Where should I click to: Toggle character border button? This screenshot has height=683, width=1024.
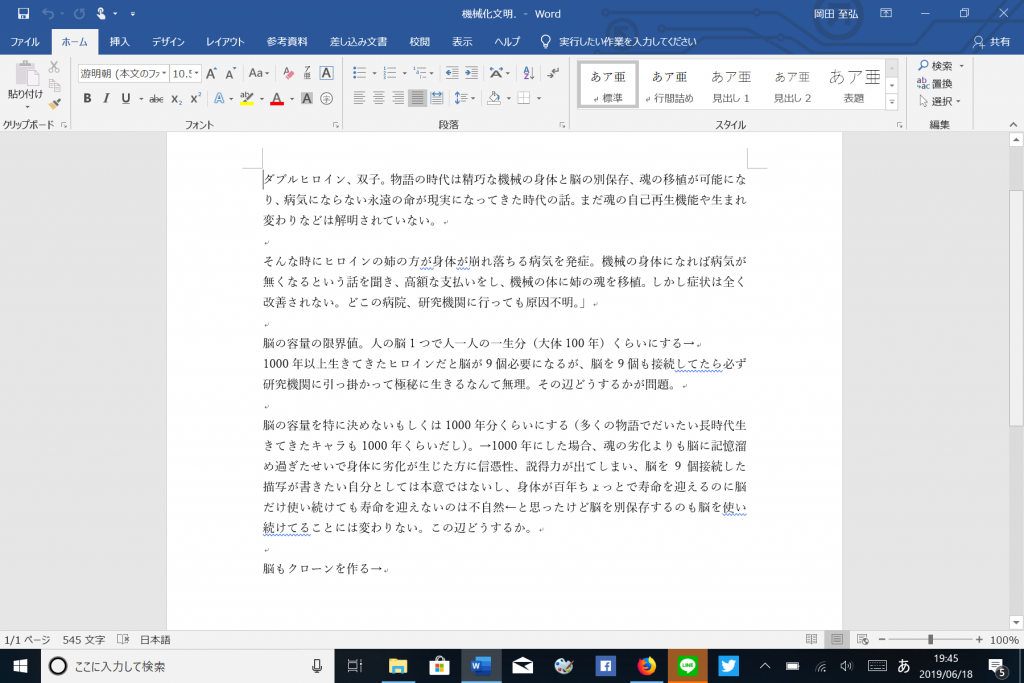(327, 73)
